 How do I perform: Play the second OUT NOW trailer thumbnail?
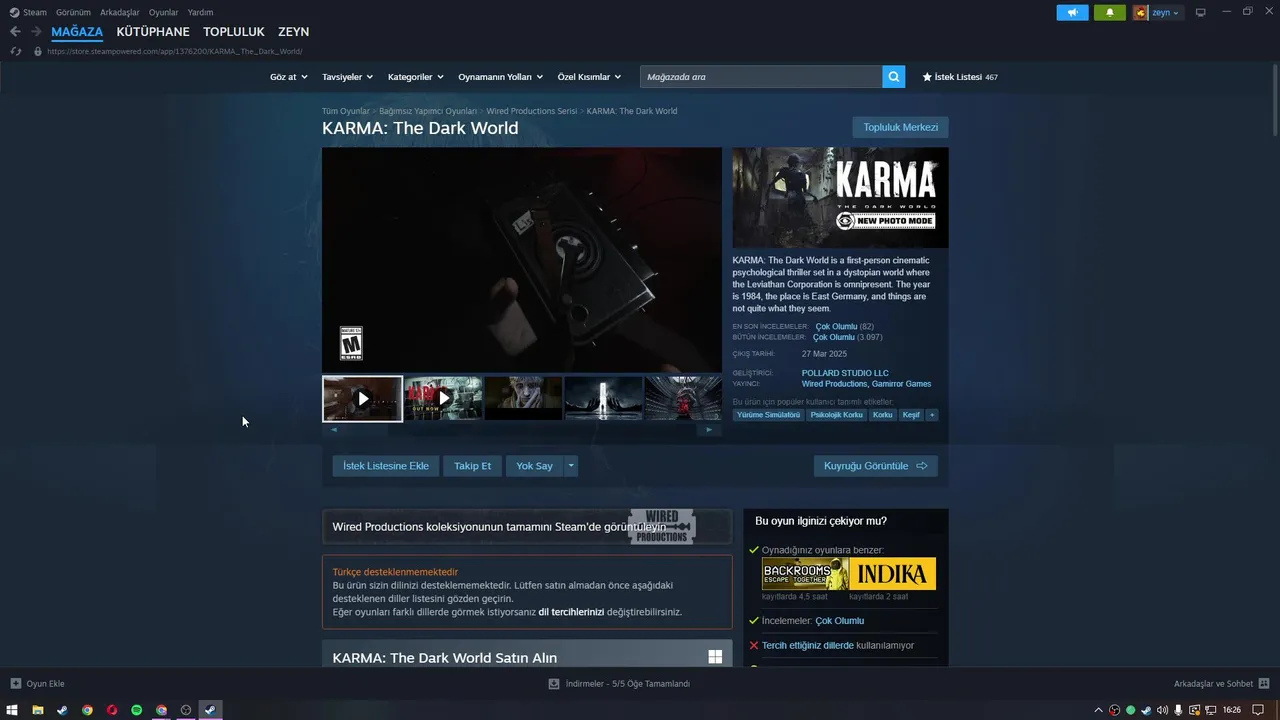pyautogui.click(x=443, y=398)
